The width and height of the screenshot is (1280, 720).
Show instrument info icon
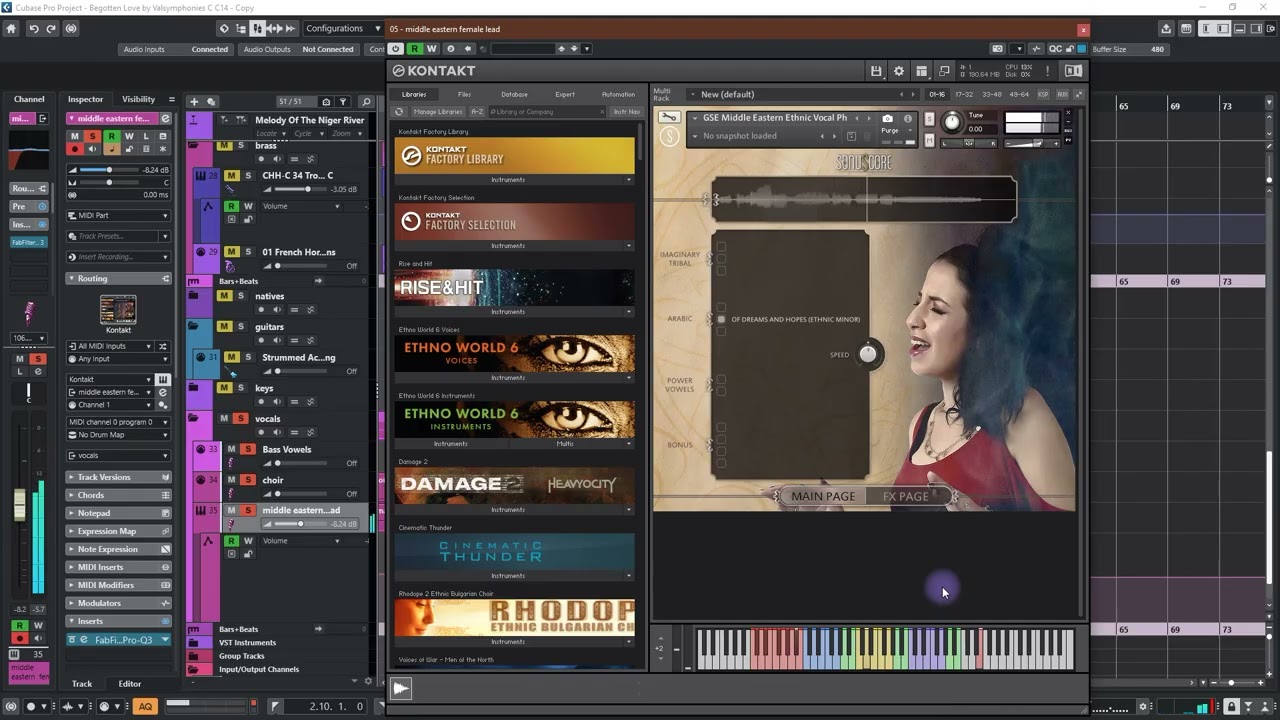point(908,118)
